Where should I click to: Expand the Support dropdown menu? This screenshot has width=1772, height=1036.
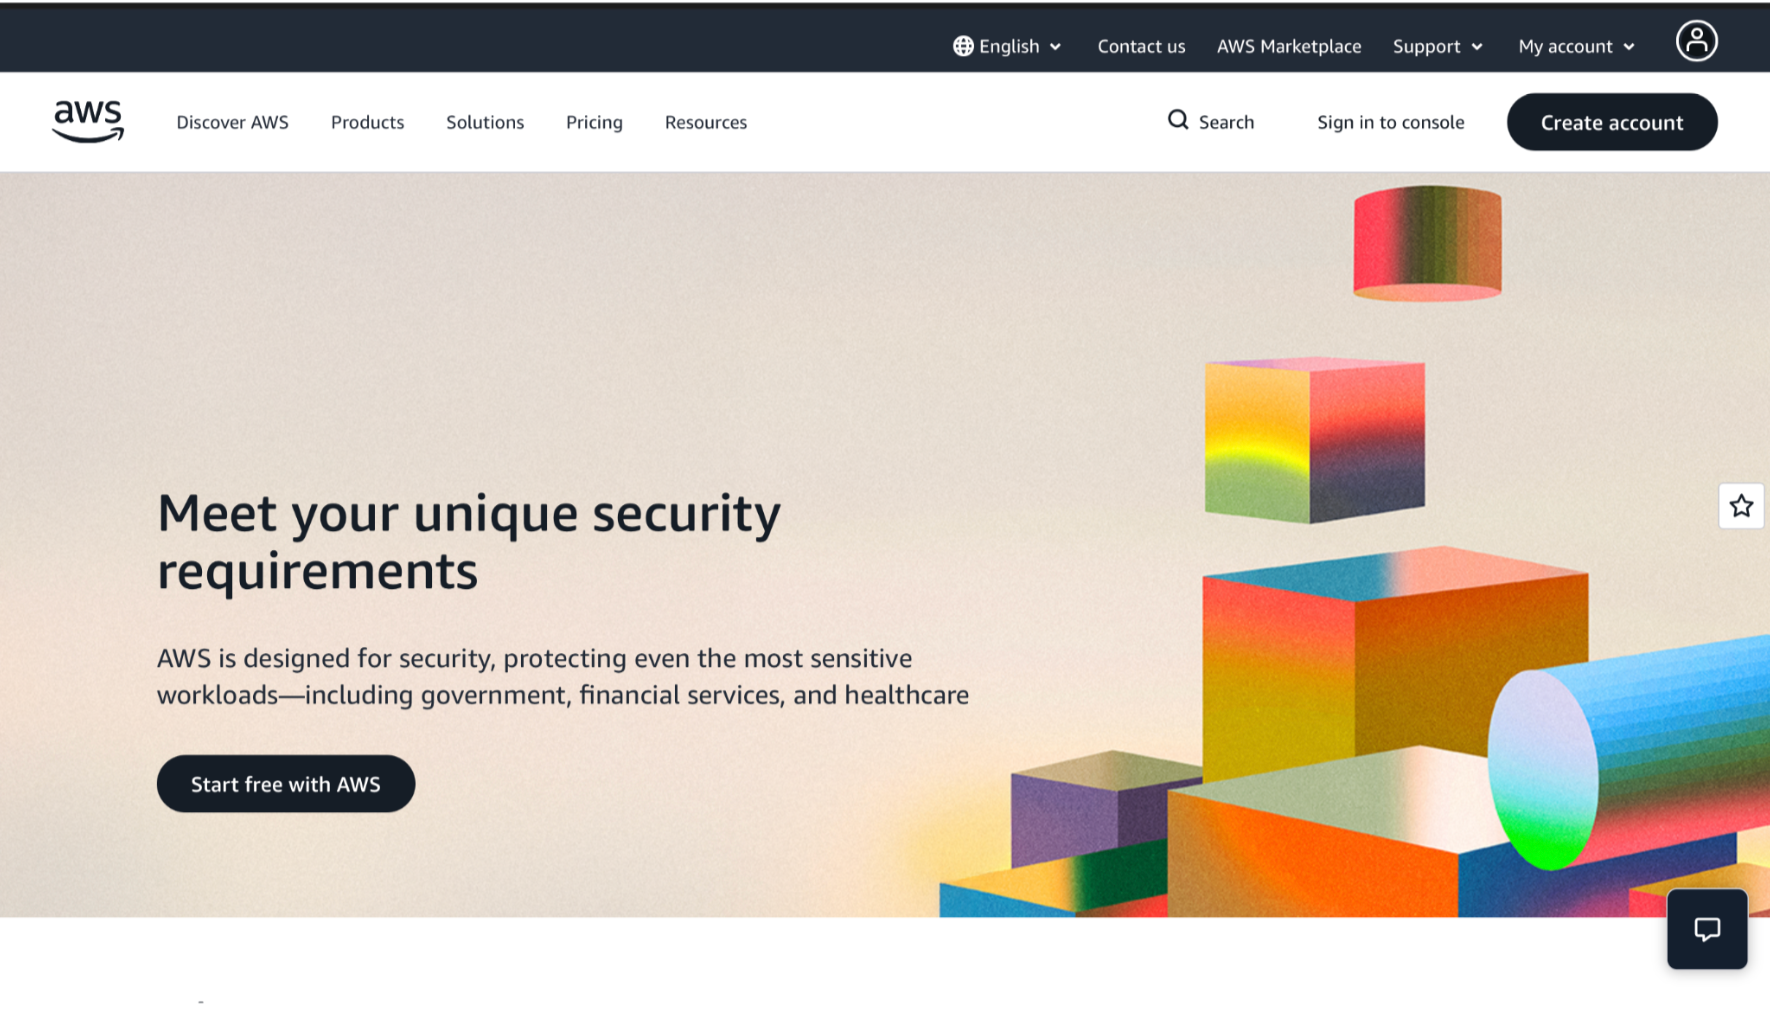click(1437, 46)
